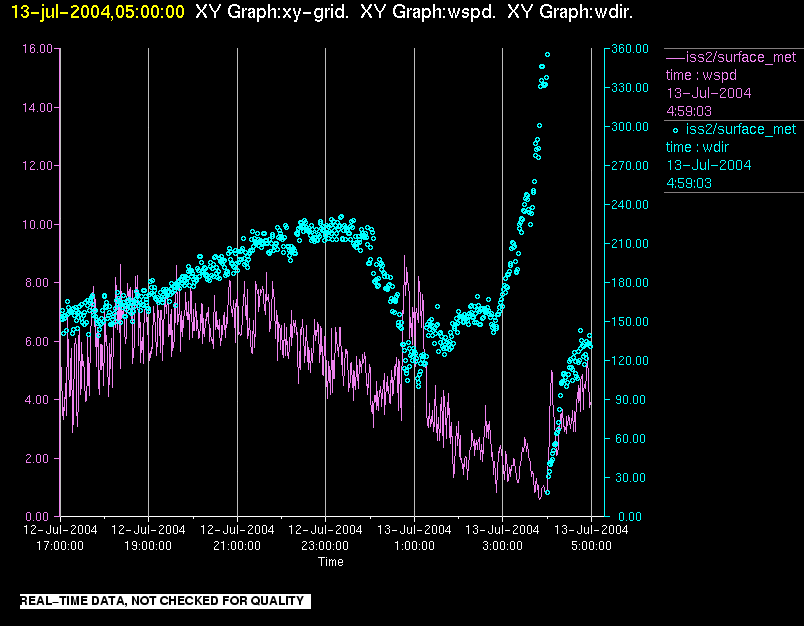Screen dimensions: 804x626
Task: Click the 240.00 wind direction axis label
Action: 630,205
